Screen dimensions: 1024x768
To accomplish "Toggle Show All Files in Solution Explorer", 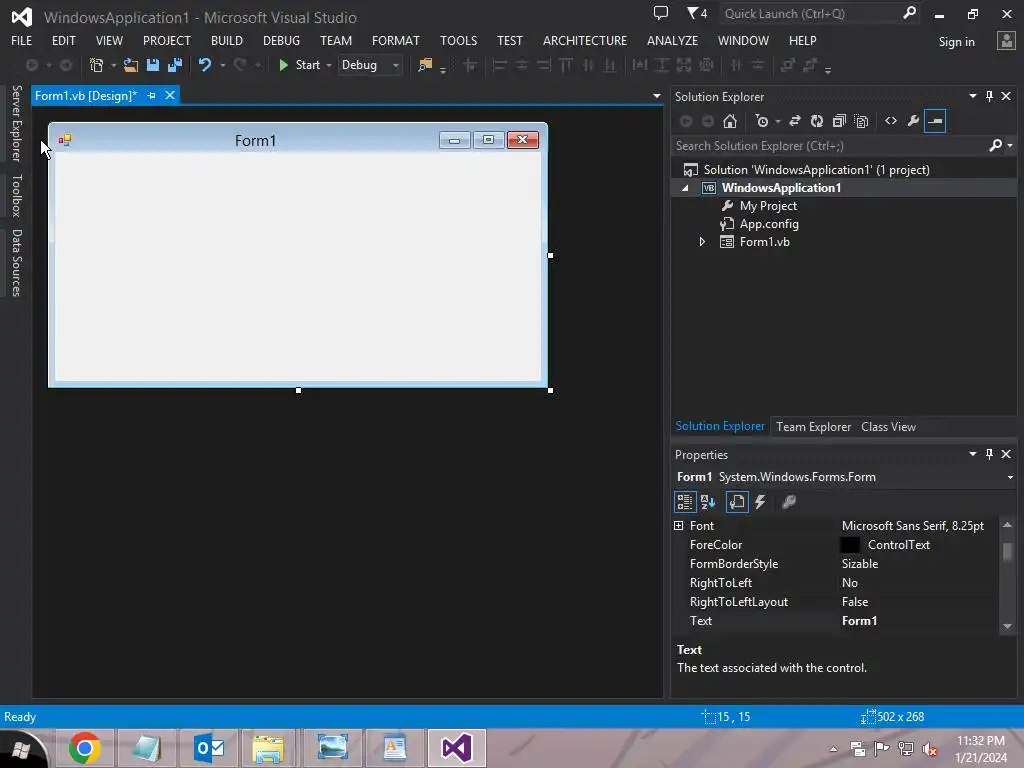I will pos(861,121).
